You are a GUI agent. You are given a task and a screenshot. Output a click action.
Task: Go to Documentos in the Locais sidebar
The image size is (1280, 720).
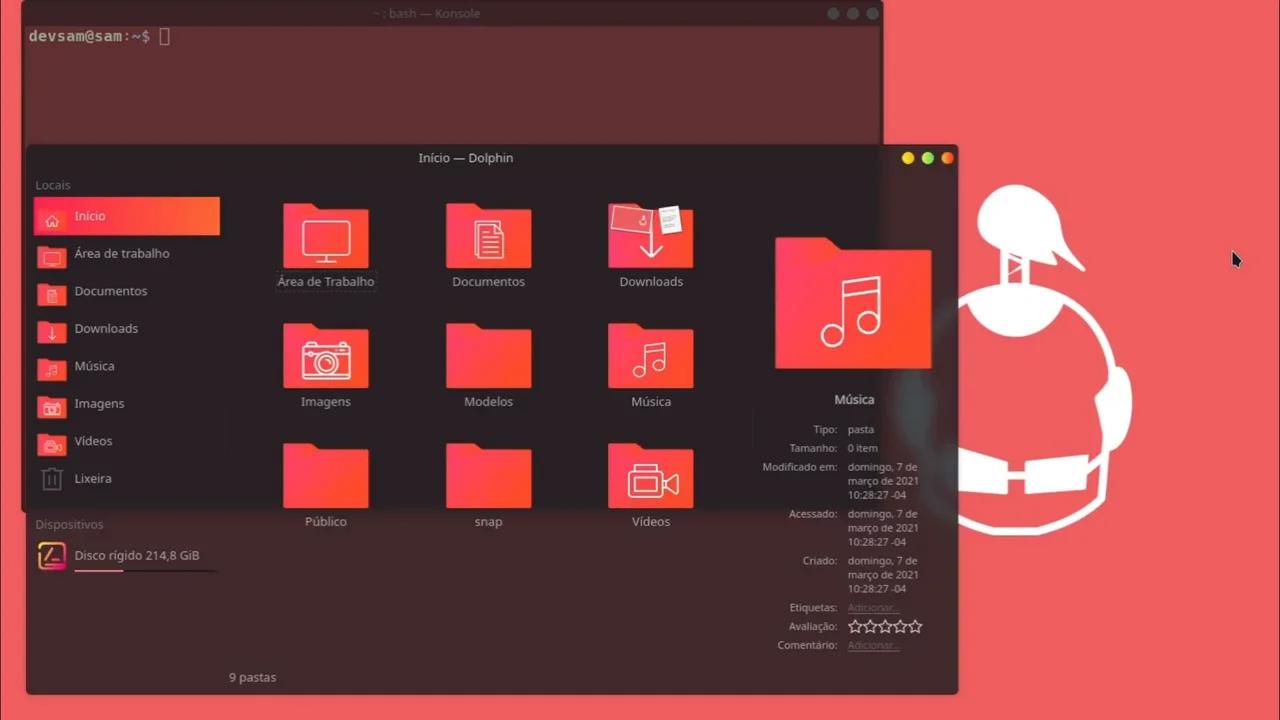point(127,291)
